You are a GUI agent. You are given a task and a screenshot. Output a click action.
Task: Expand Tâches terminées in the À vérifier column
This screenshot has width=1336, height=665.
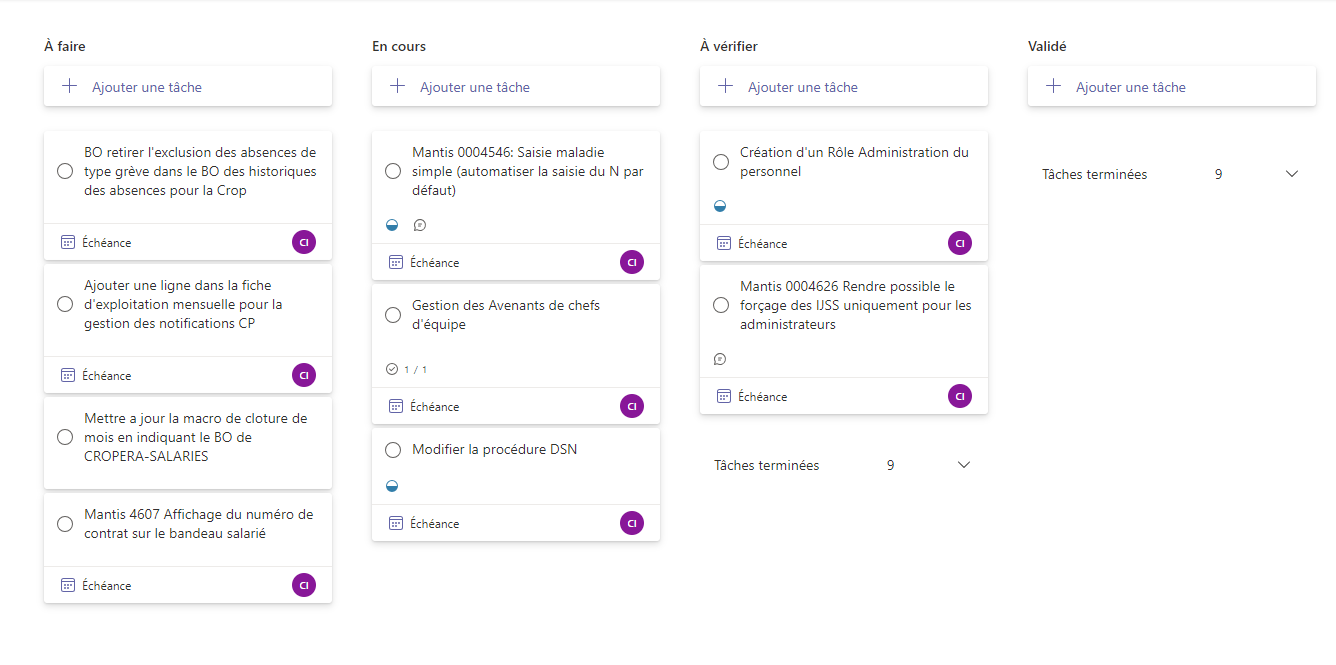click(x=964, y=465)
